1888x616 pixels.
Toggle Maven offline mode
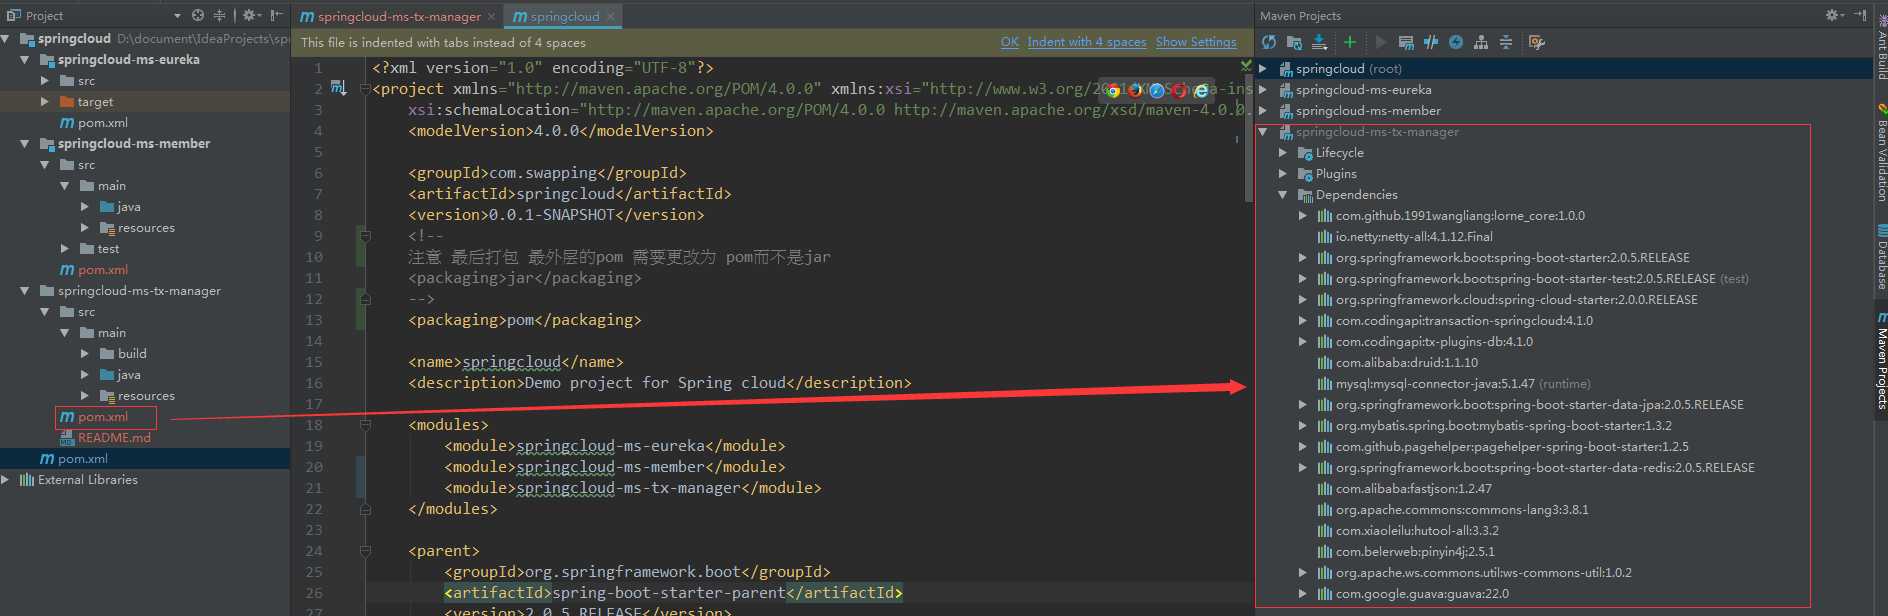click(1431, 42)
